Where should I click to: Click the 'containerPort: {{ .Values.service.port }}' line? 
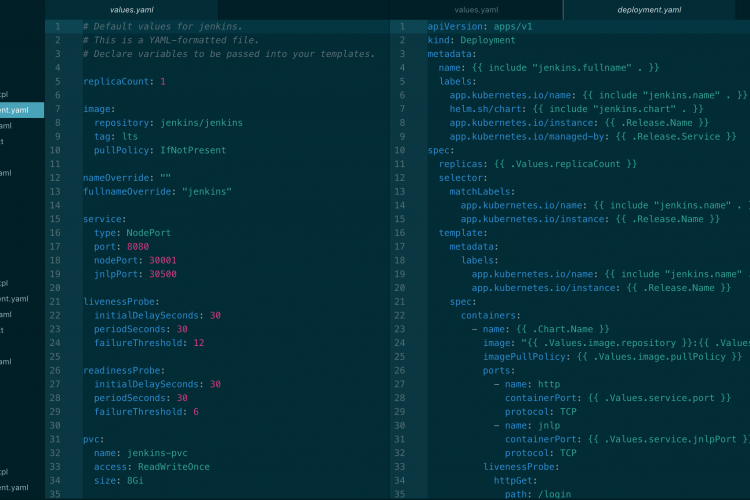pos(618,398)
